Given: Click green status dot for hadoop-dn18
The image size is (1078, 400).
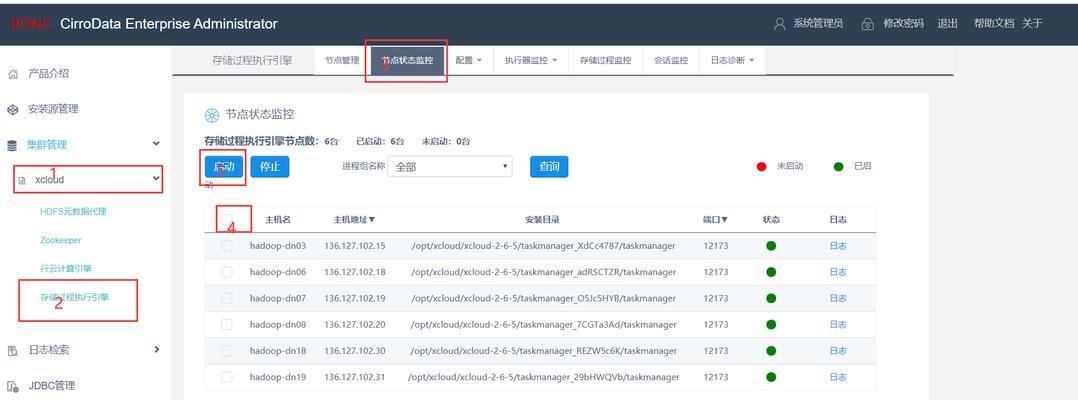Looking at the screenshot, I should click(771, 351).
